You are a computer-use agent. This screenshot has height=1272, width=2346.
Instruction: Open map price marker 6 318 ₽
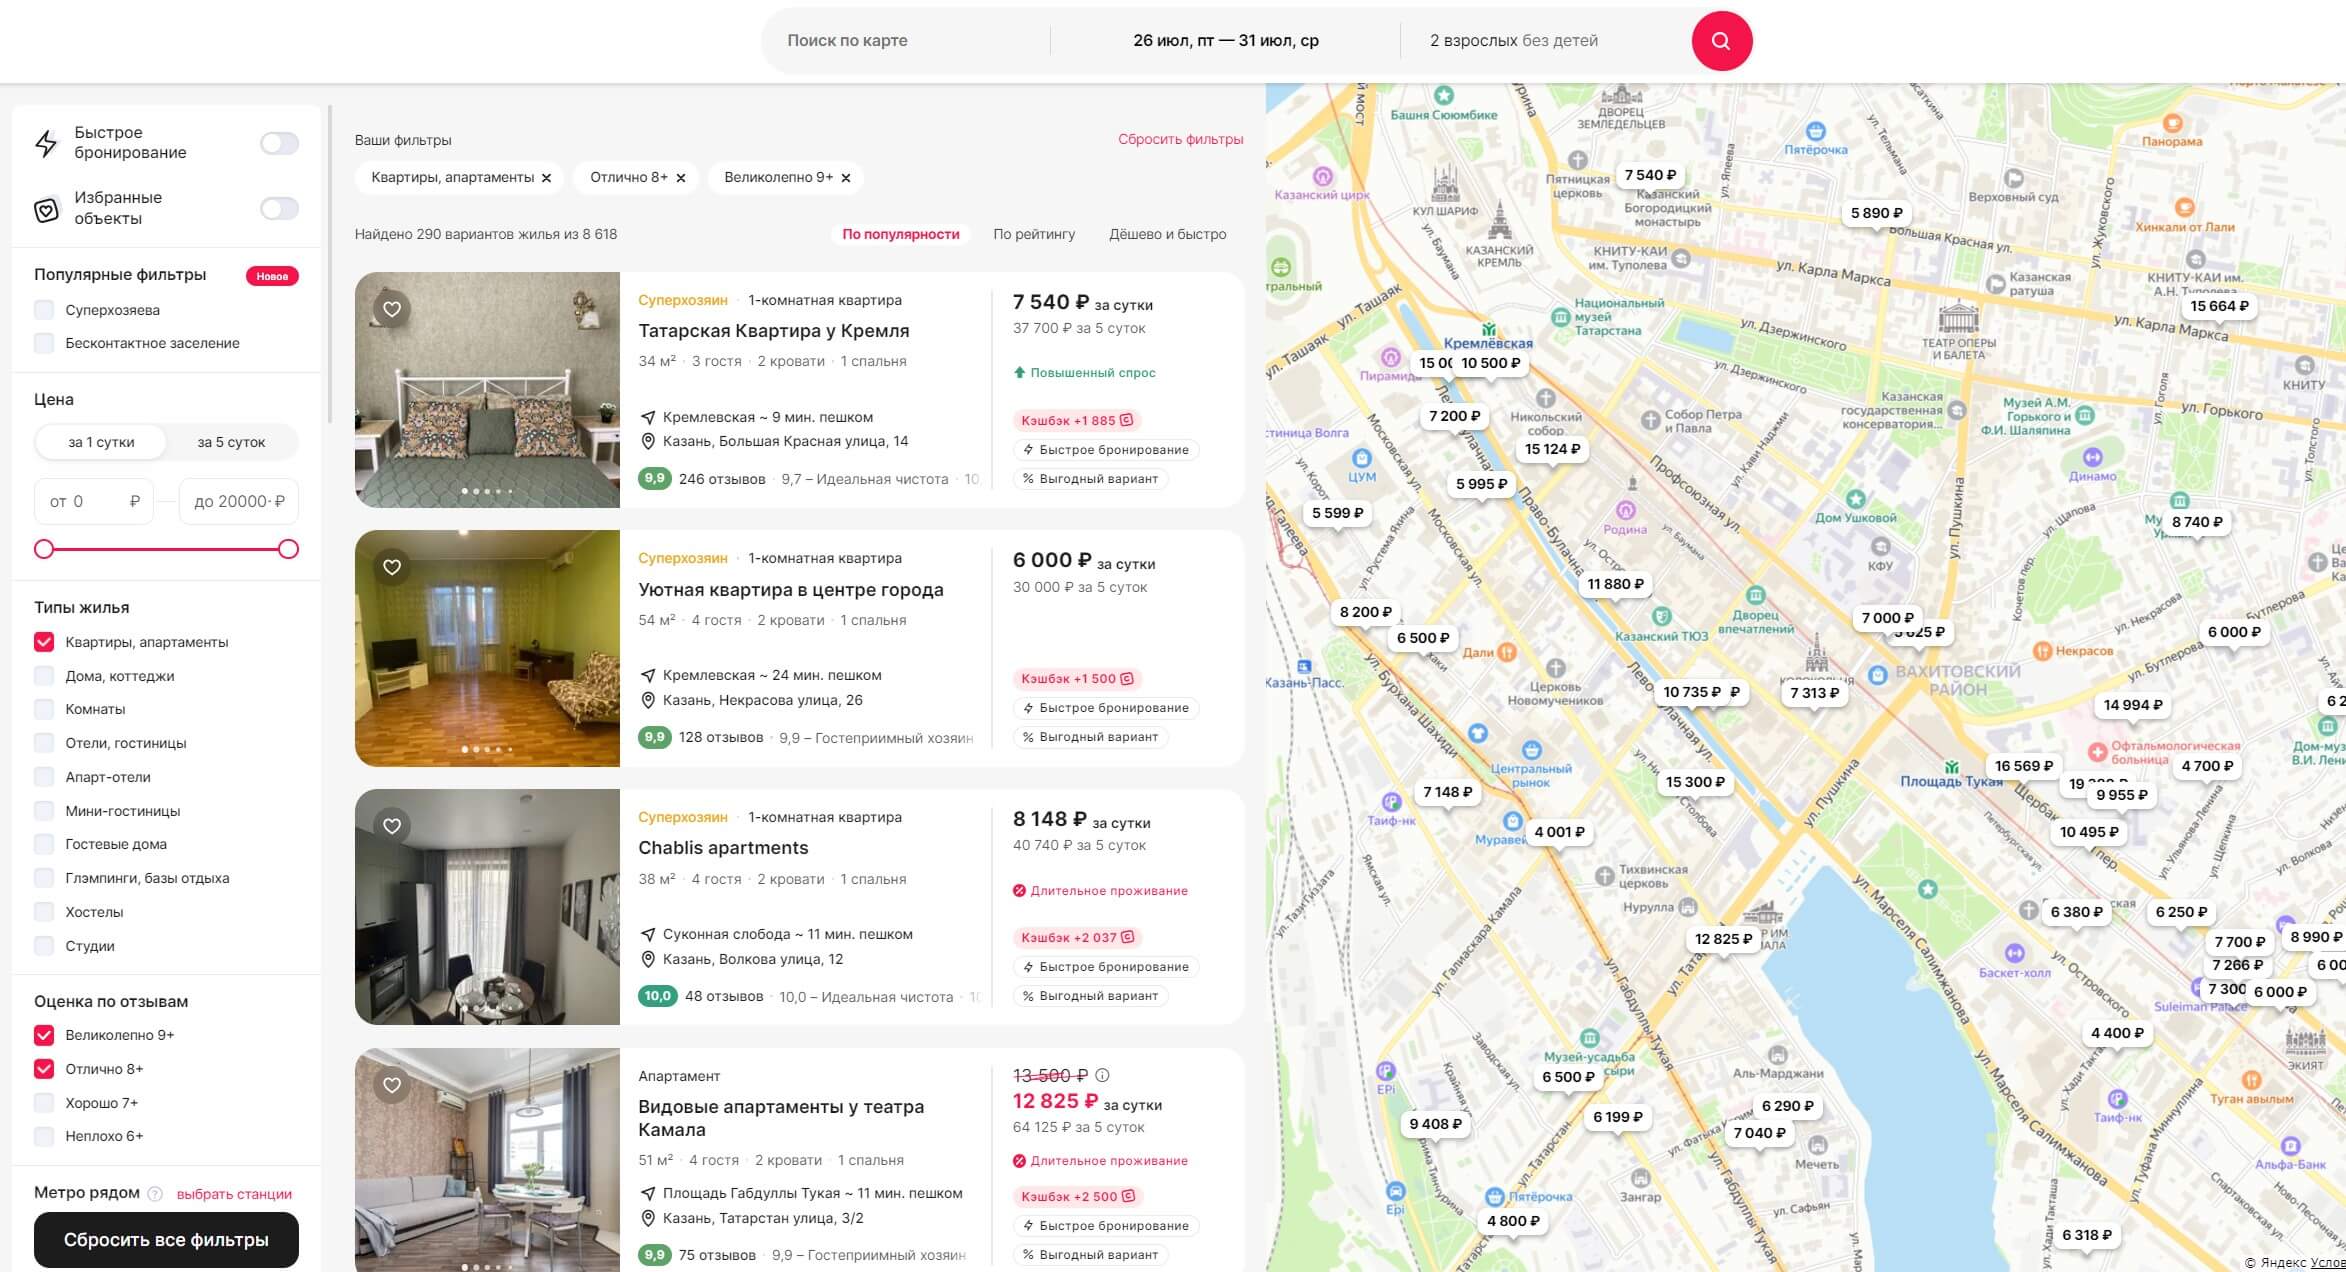[2086, 1235]
